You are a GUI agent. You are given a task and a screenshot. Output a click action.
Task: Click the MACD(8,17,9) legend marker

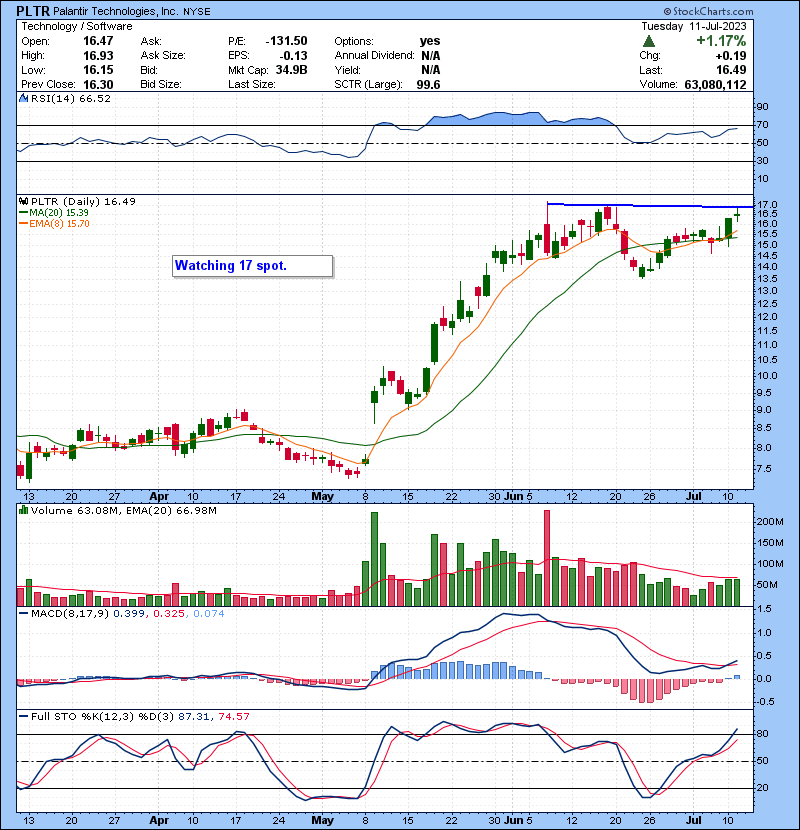[x=22, y=612]
